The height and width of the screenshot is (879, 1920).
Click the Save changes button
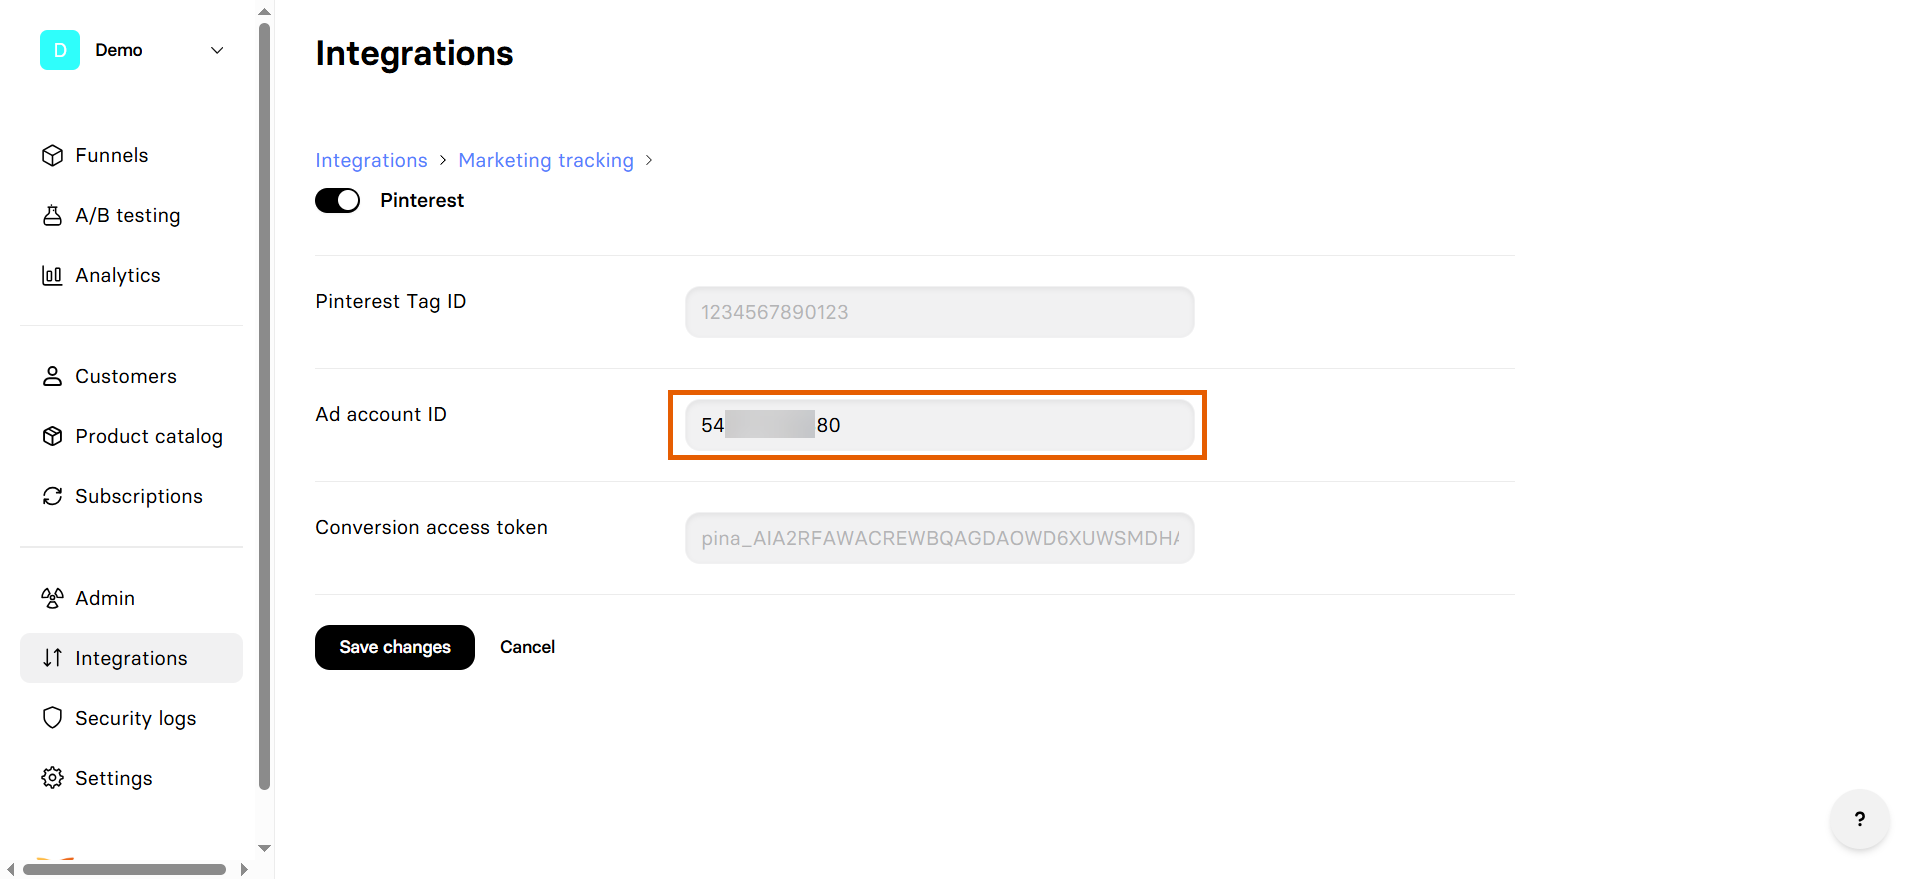click(x=395, y=647)
